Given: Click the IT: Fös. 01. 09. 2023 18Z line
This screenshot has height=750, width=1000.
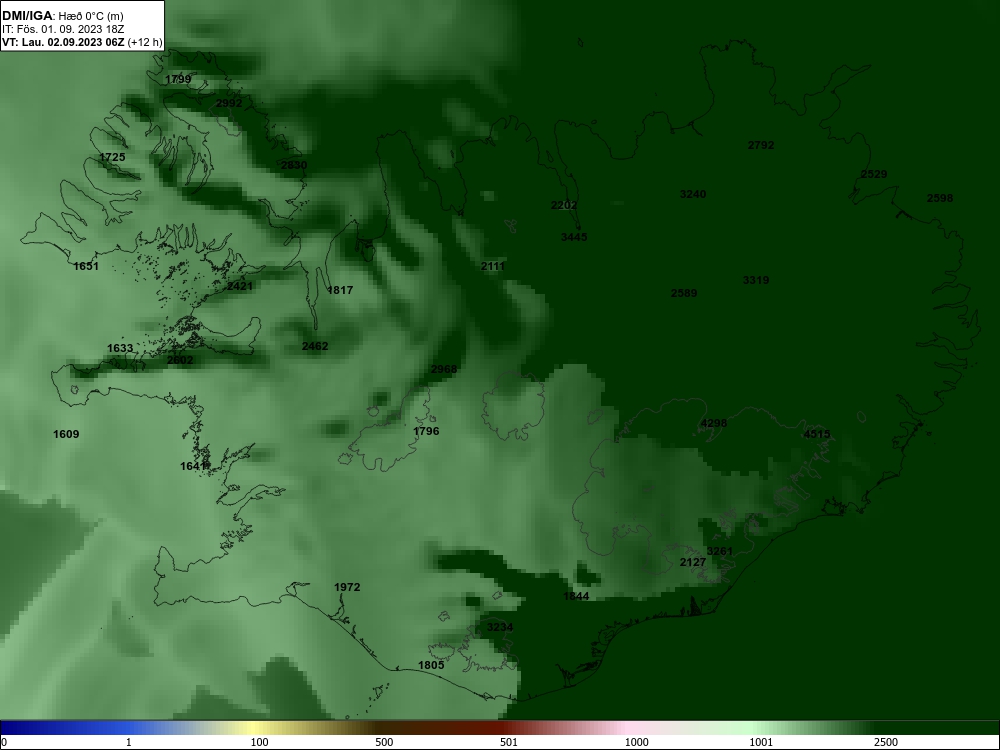Looking at the screenshot, I should point(63,29).
